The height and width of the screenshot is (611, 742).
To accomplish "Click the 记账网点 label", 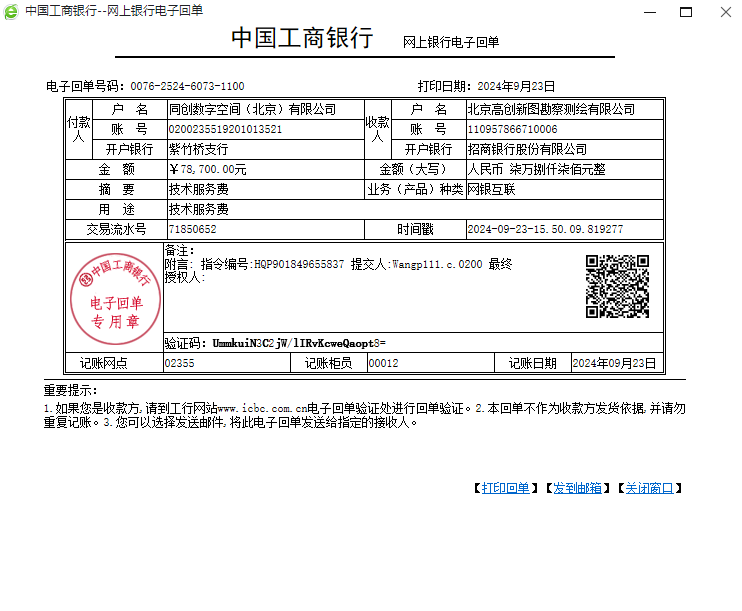I will tap(104, 363).
